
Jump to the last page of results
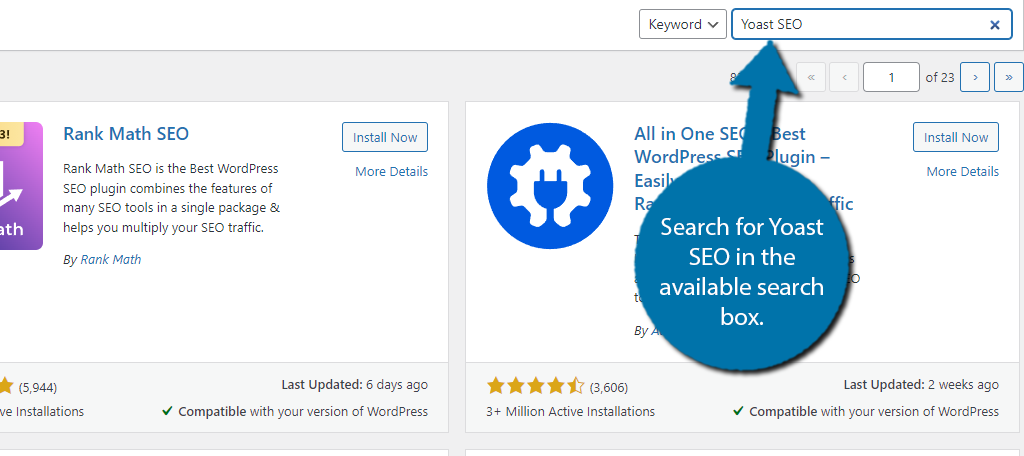(1008, 77)
